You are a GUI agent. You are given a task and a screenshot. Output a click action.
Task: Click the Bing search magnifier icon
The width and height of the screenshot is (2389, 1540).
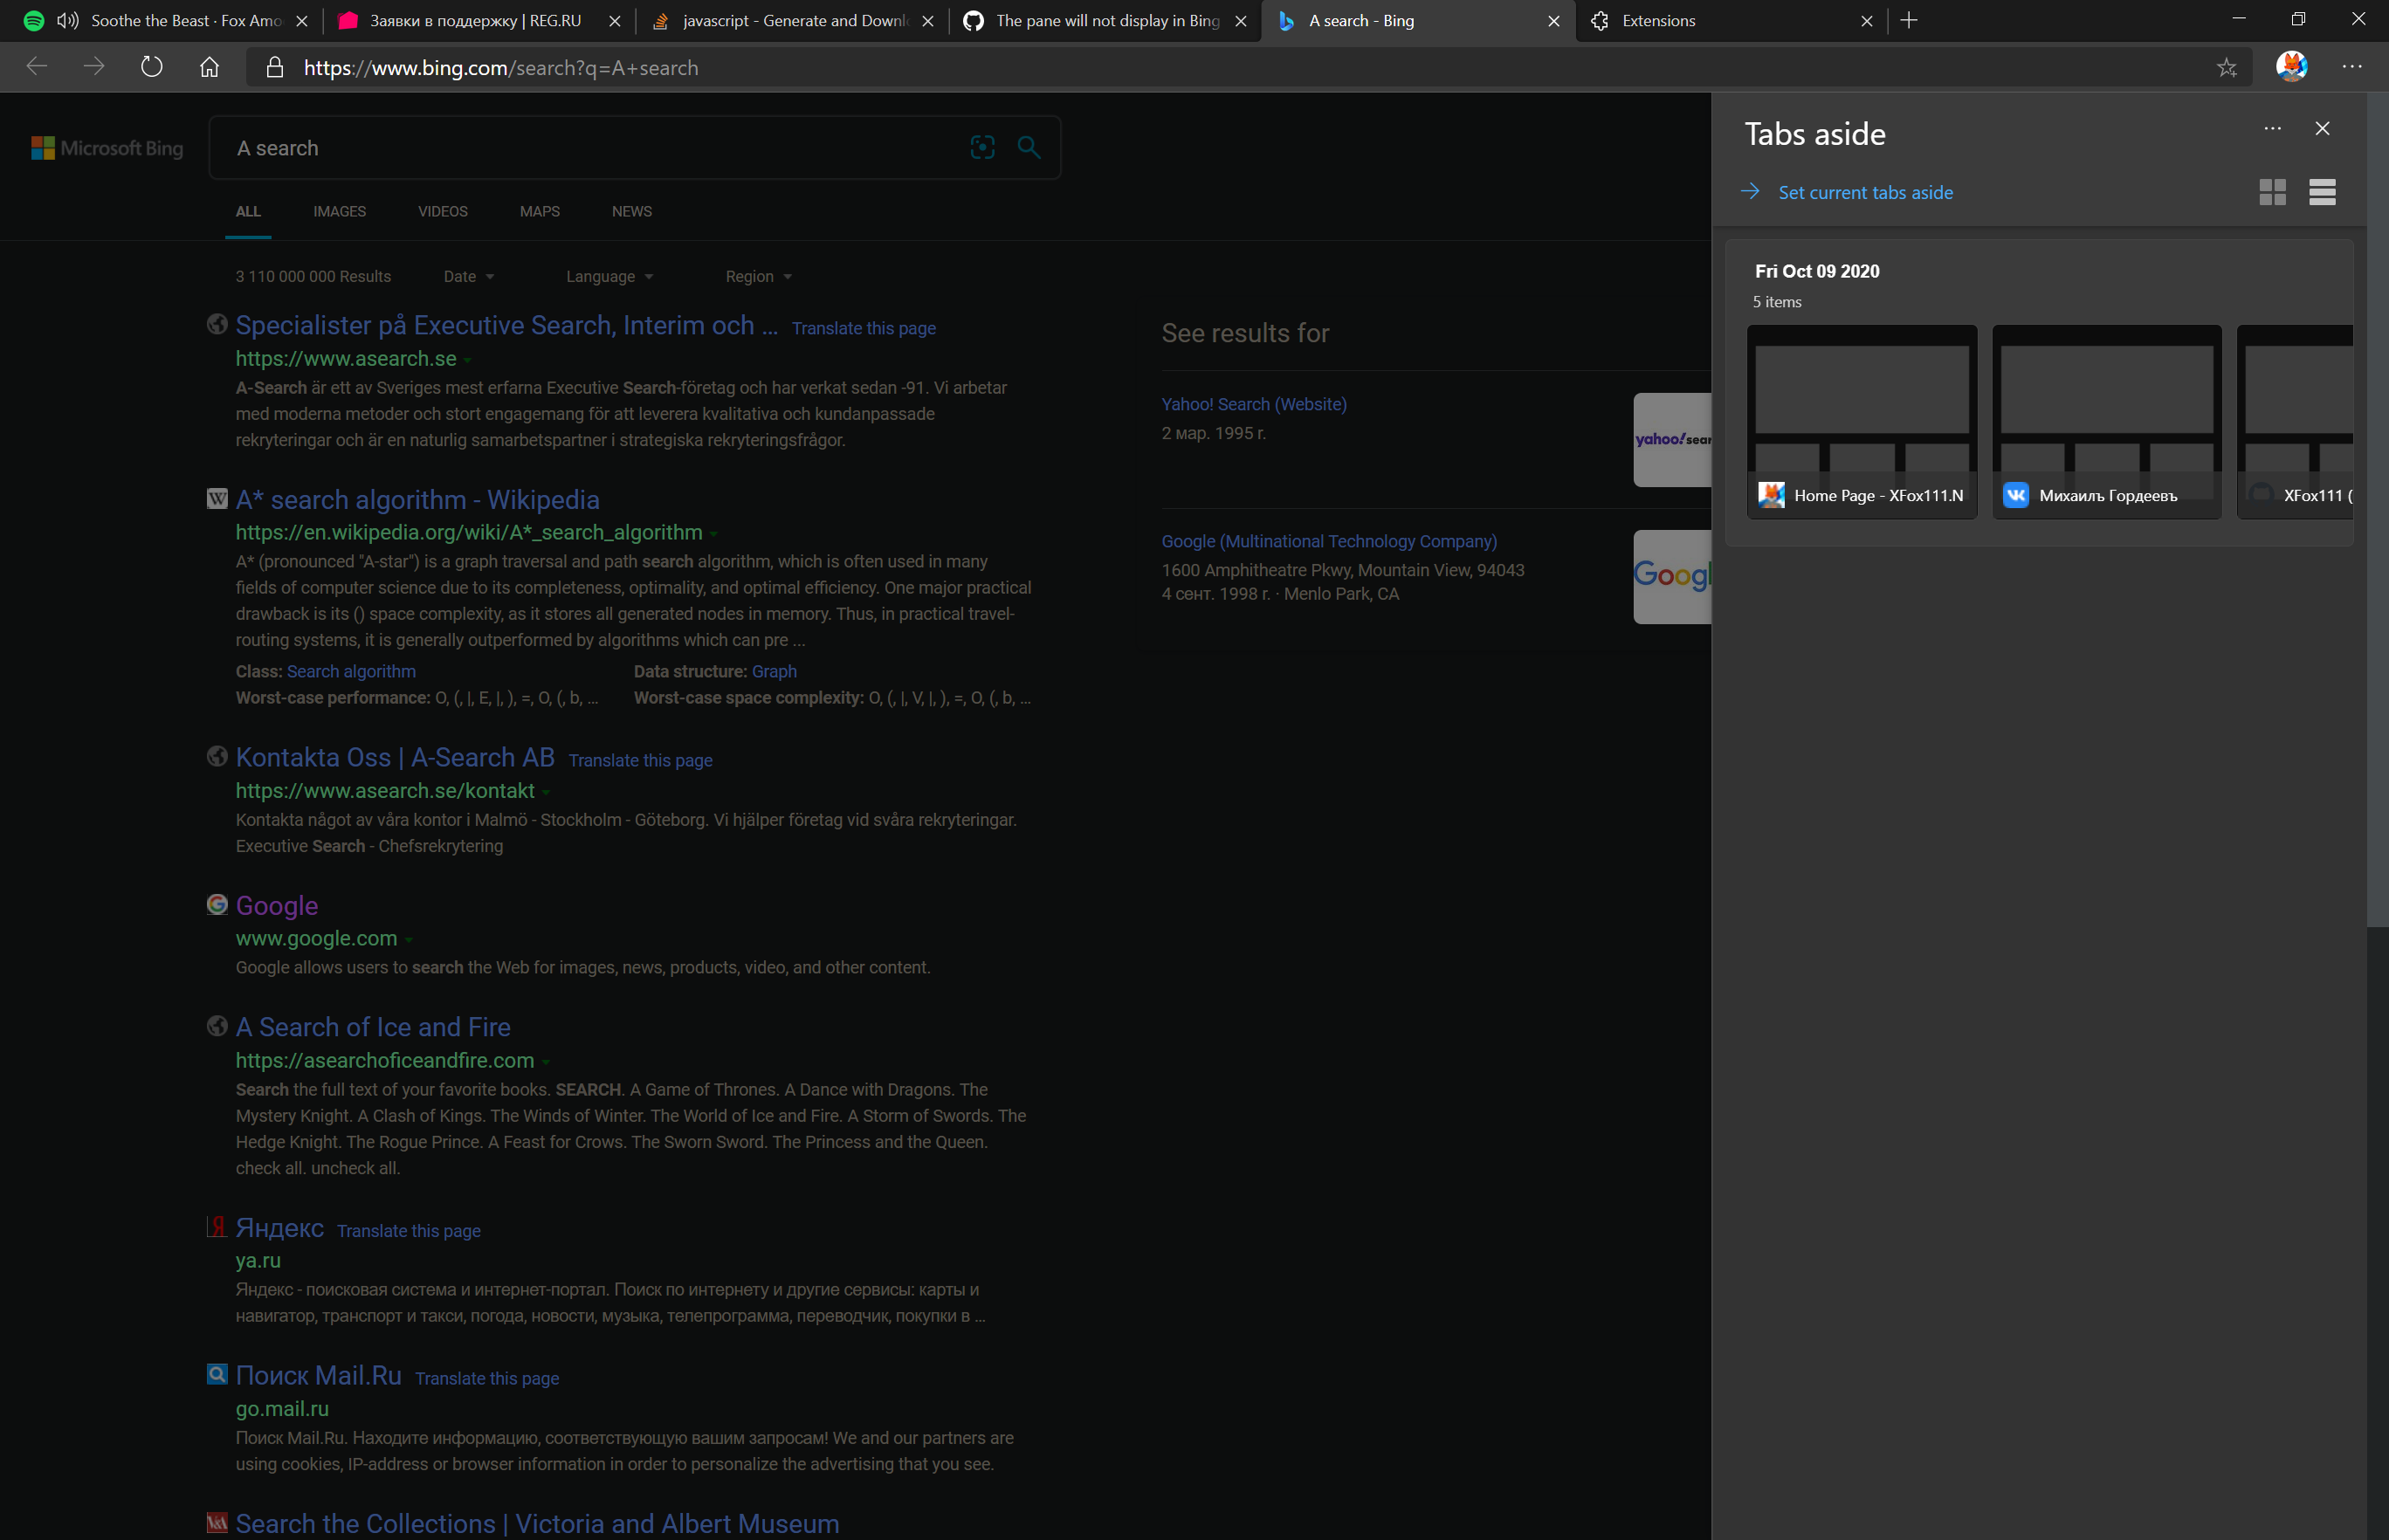(1028, 147)
